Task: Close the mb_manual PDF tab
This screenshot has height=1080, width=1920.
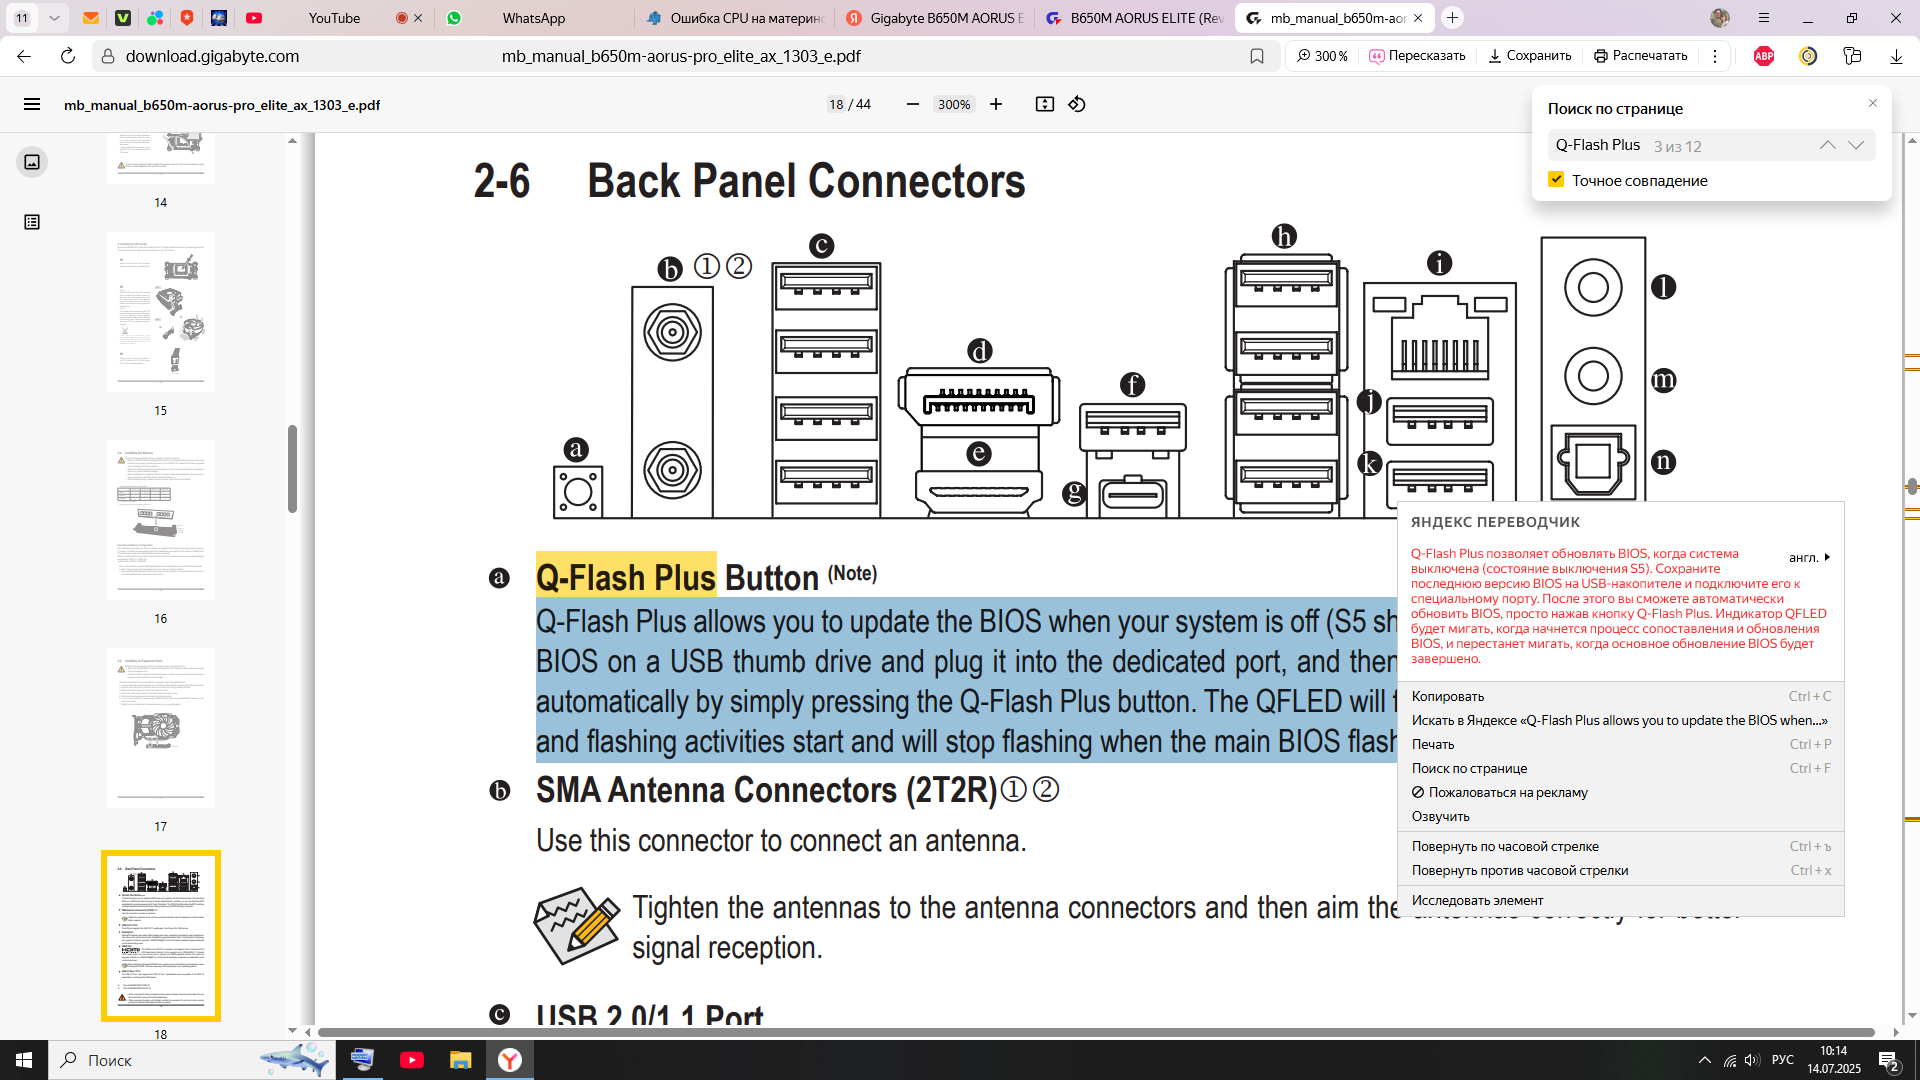Action: coord(1418,18)
